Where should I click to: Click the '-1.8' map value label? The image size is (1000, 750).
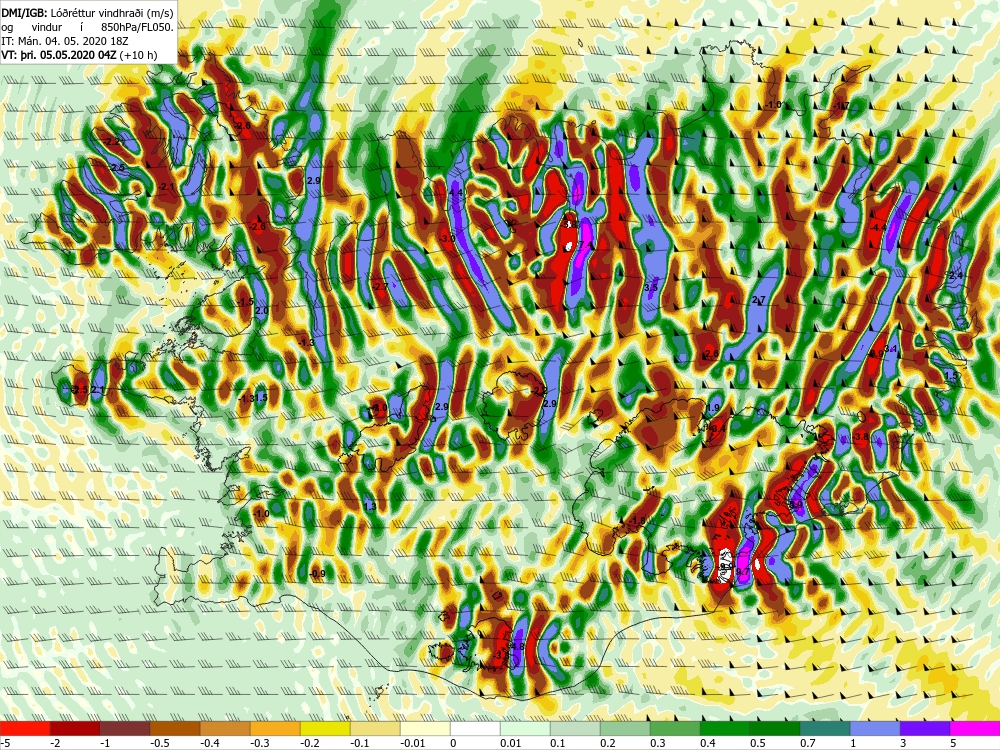pos(638,521)
